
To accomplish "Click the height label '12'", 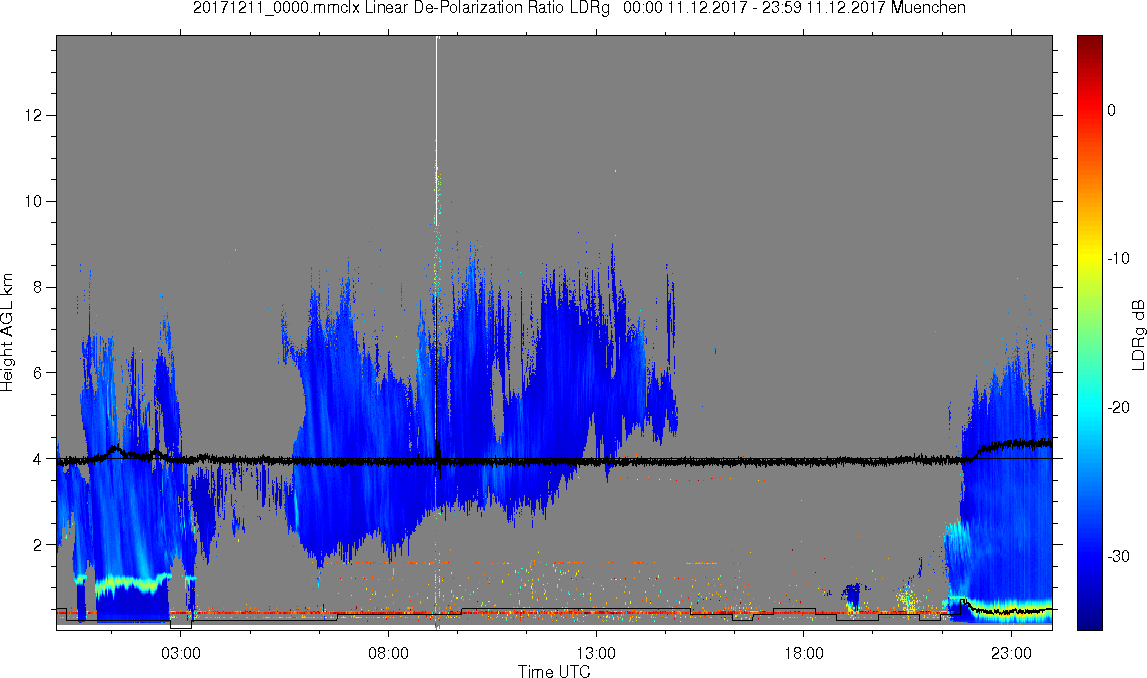I will tap(32, 116).
